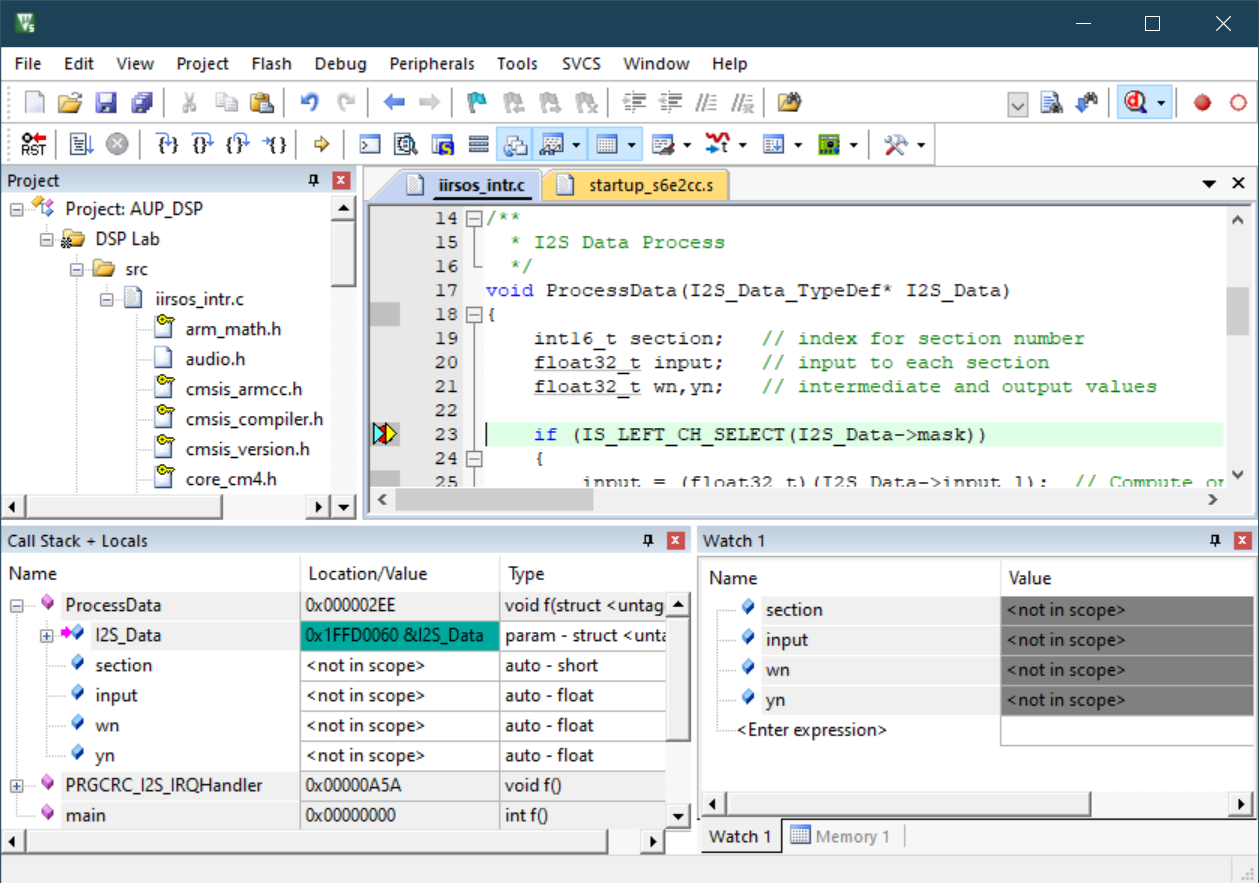The width and height of the screenshot is (1259, 883).
Task: Collapse the DSP Lab group node
Action: [x=47, y=240]
